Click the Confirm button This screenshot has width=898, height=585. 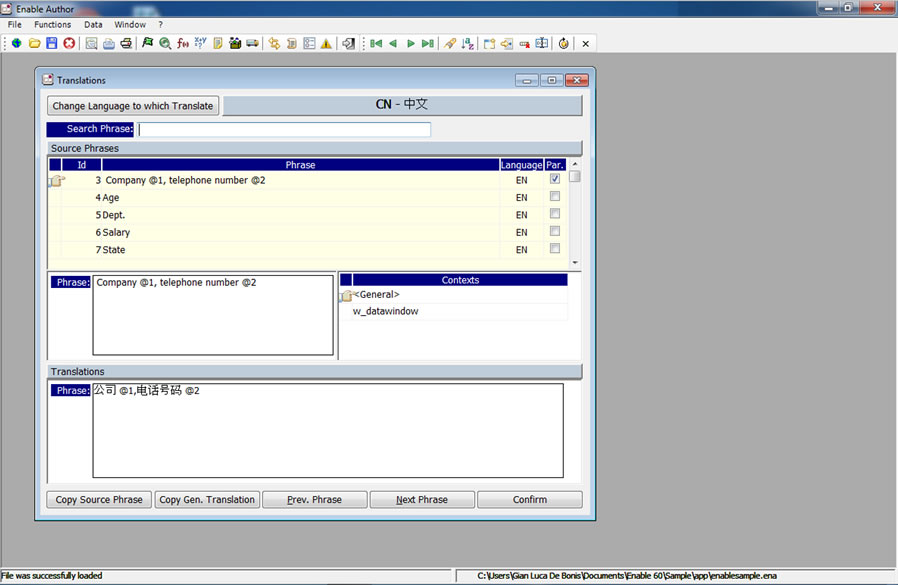click(x=529, y=500)
